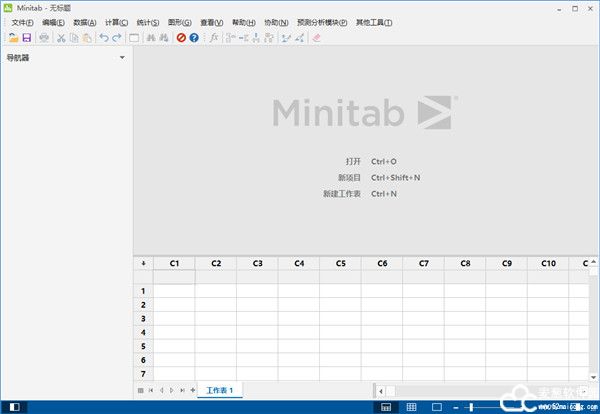Screen dimensions: 600x414
Task: Click the pink eraser Clear Cells icon
Action: pos(316,37)
